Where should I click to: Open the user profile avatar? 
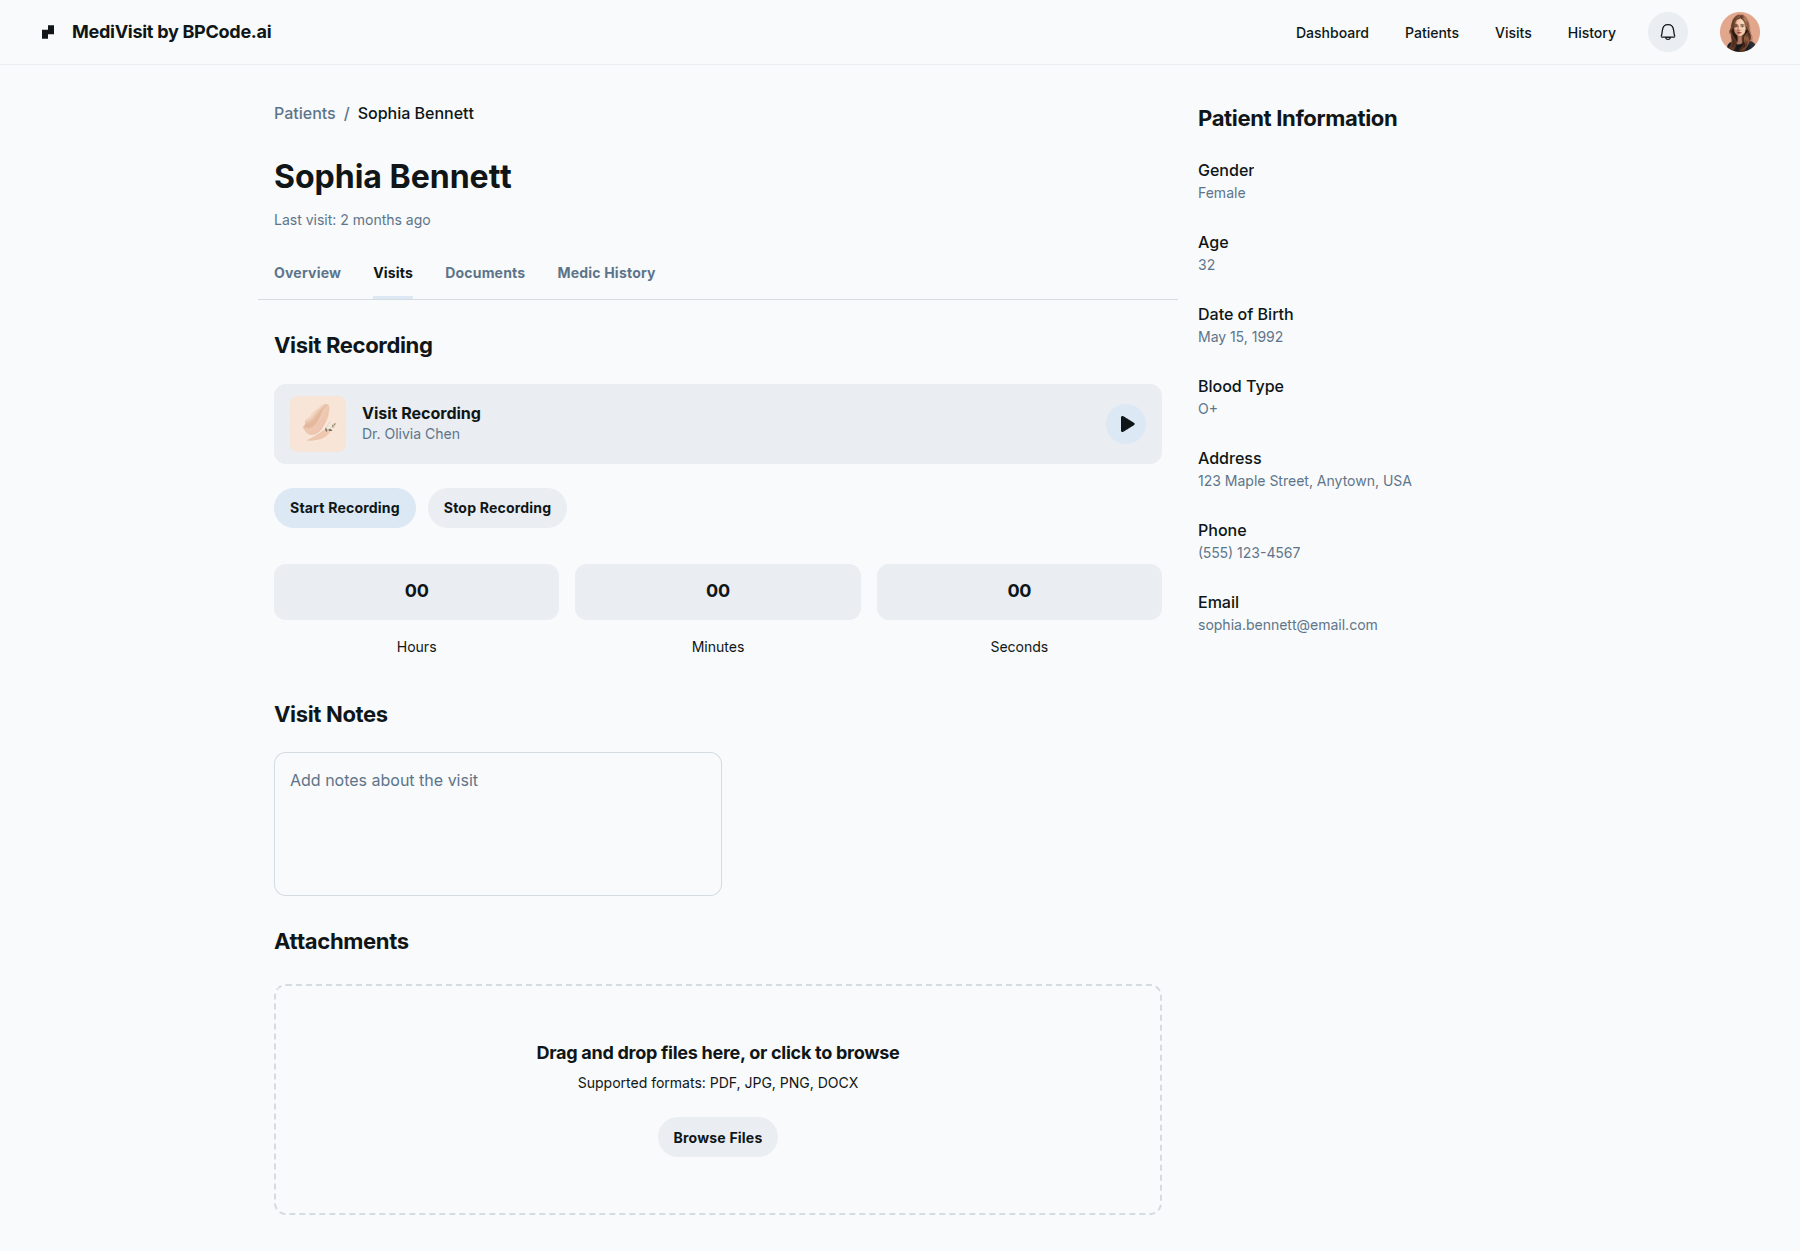(x=1739, y=32)
